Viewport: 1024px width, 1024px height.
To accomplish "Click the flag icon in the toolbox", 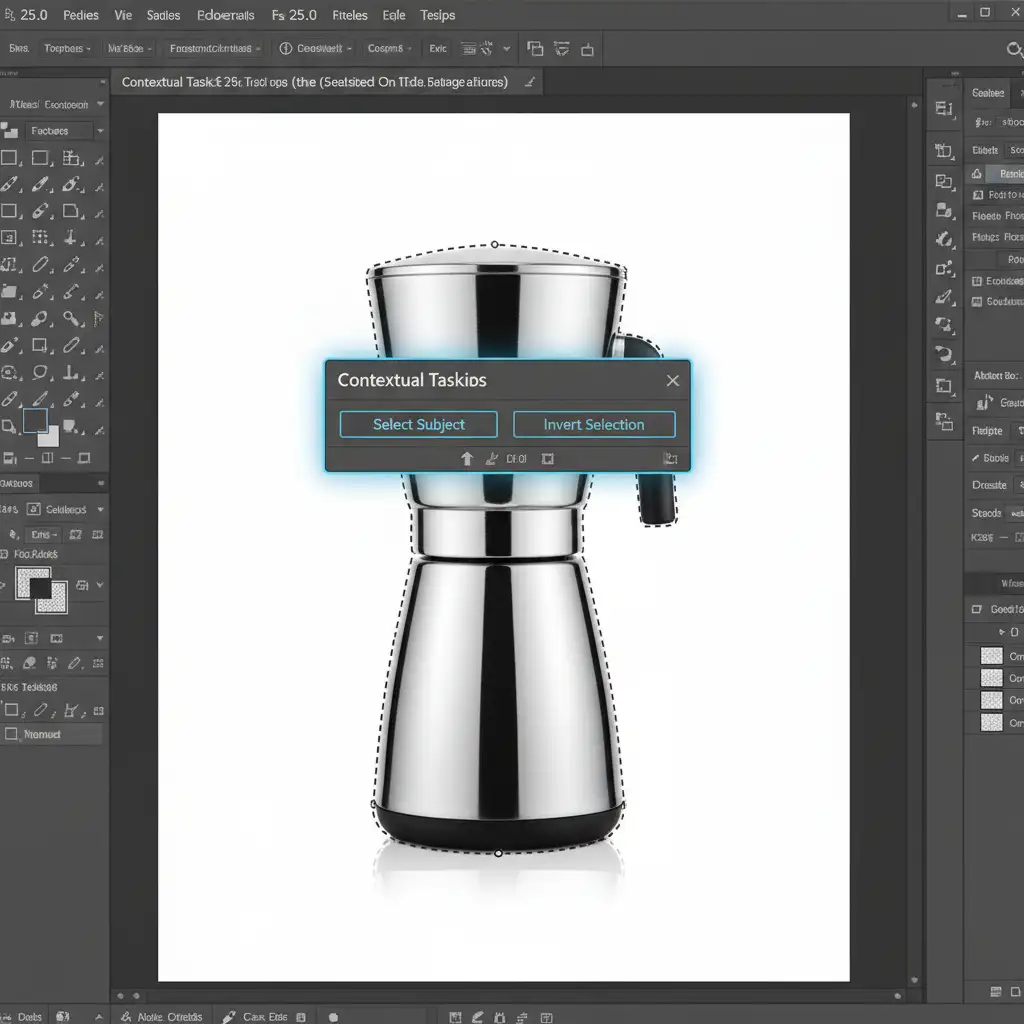I will click(x=98, y=320).
